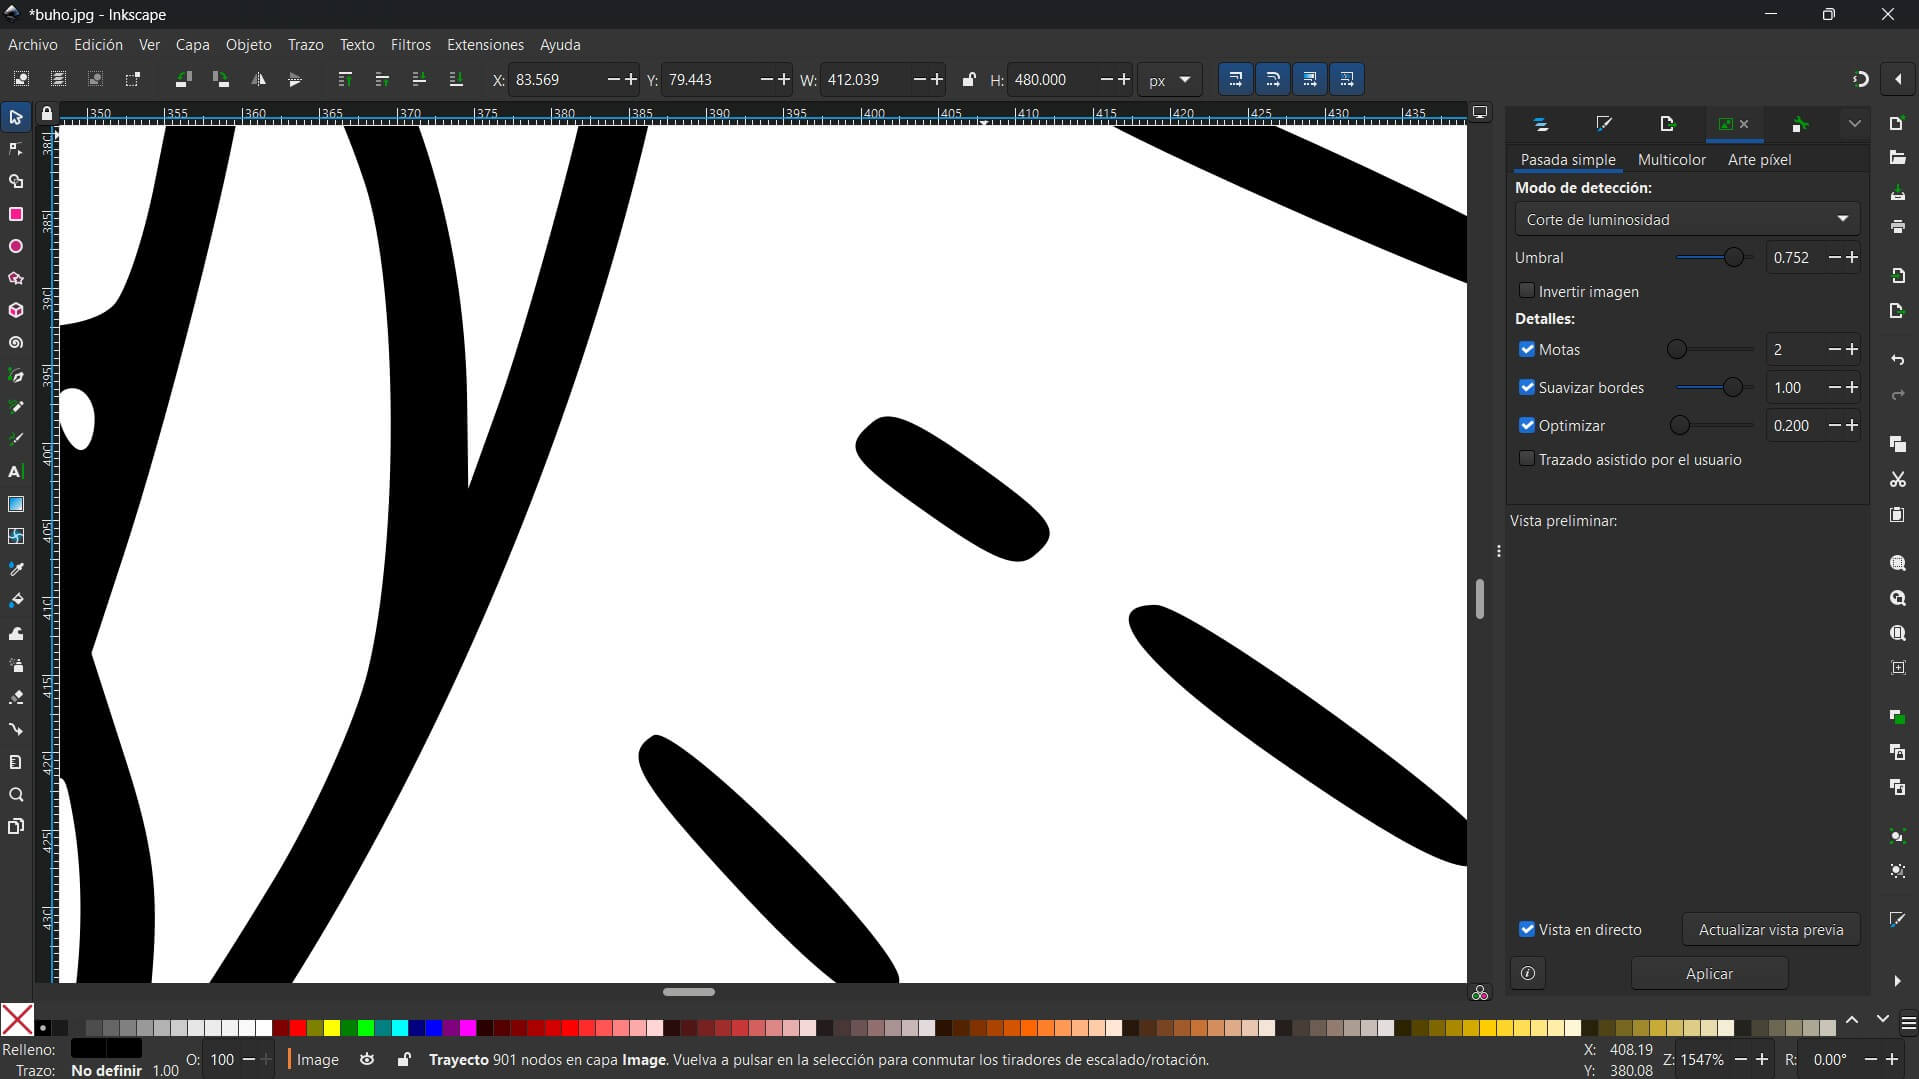Activate the Node editing tool
The width and height of the screenshot is (1919, 1079).
click(x=16, y=150)
